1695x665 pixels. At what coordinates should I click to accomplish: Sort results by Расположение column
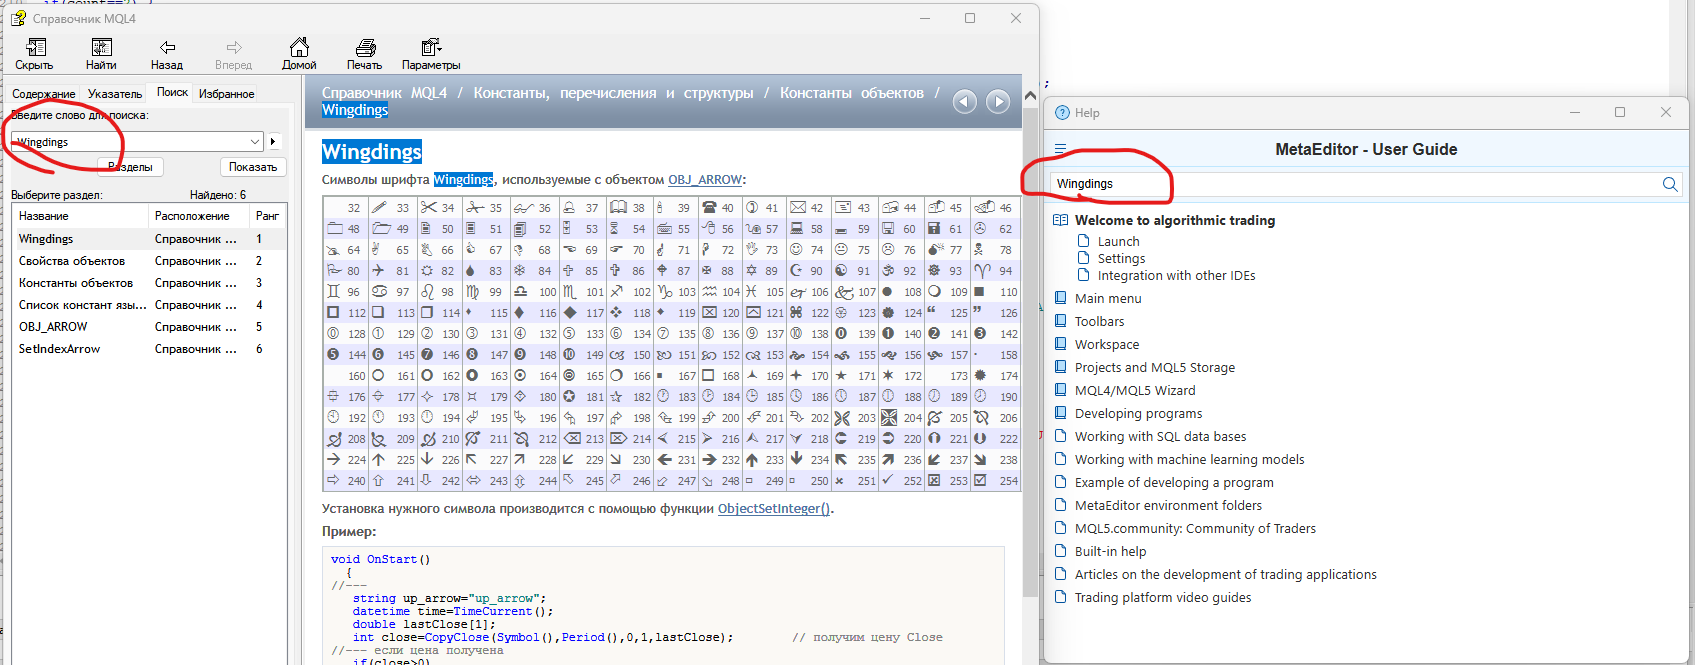click(x=198, y=216)
